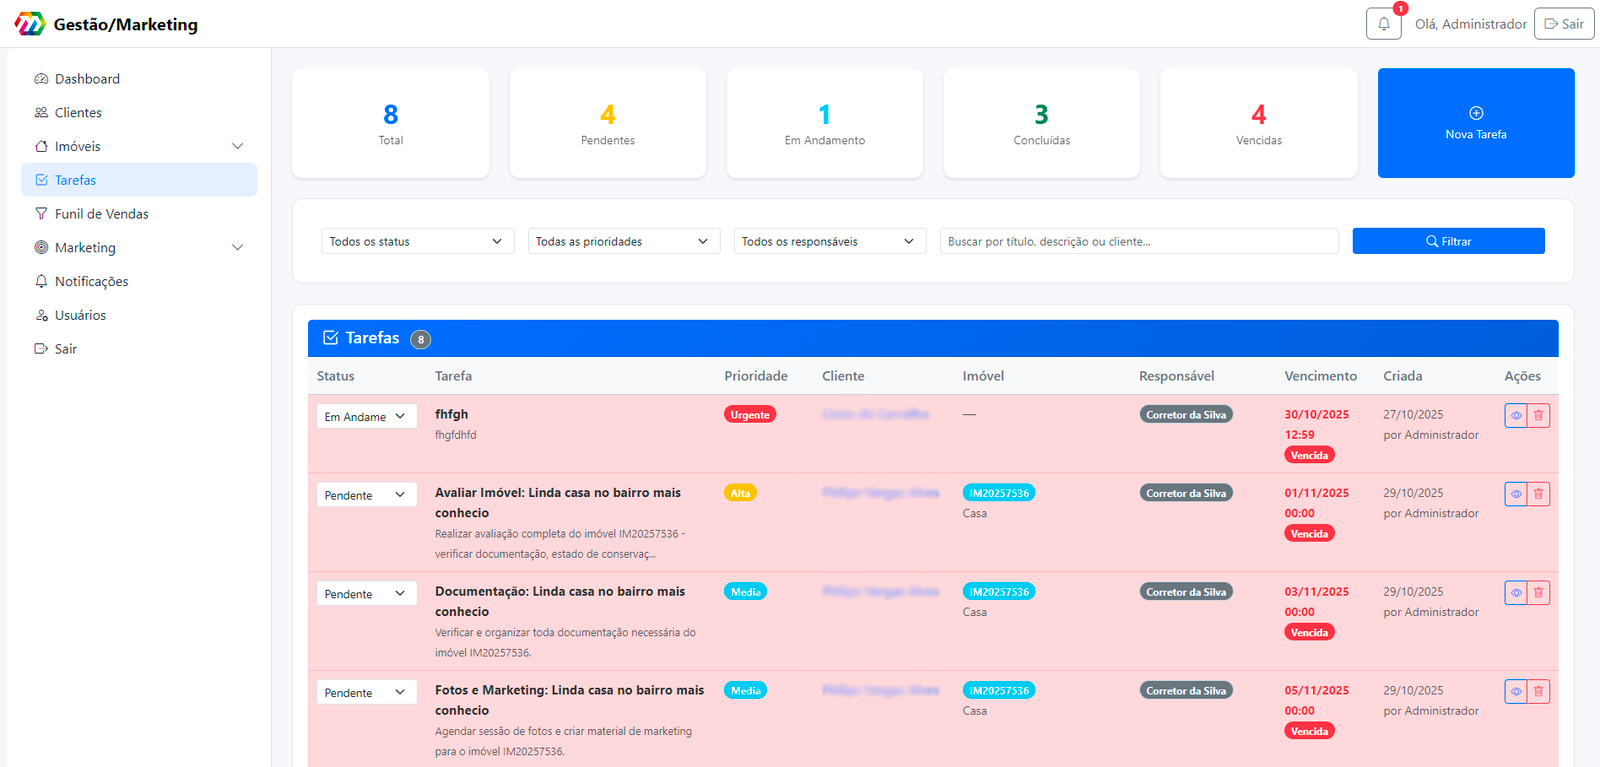Click trash icon for Avaliar Imóvel task
The width and height of the screenshot is (1600, 767).
click(1538, 494)
